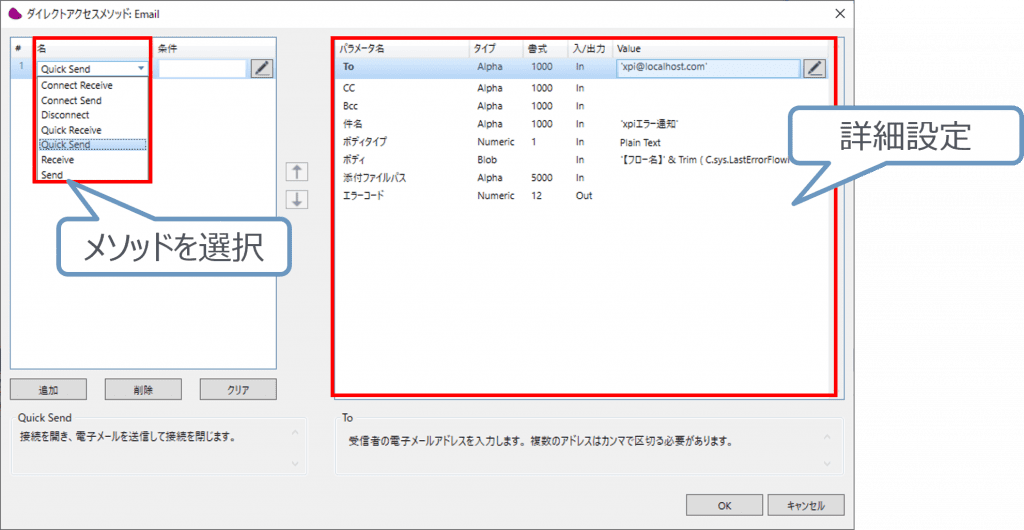Pick Disconnect from the method list
This screenshot has width=1024, height=530.
(x=65, y=115)
